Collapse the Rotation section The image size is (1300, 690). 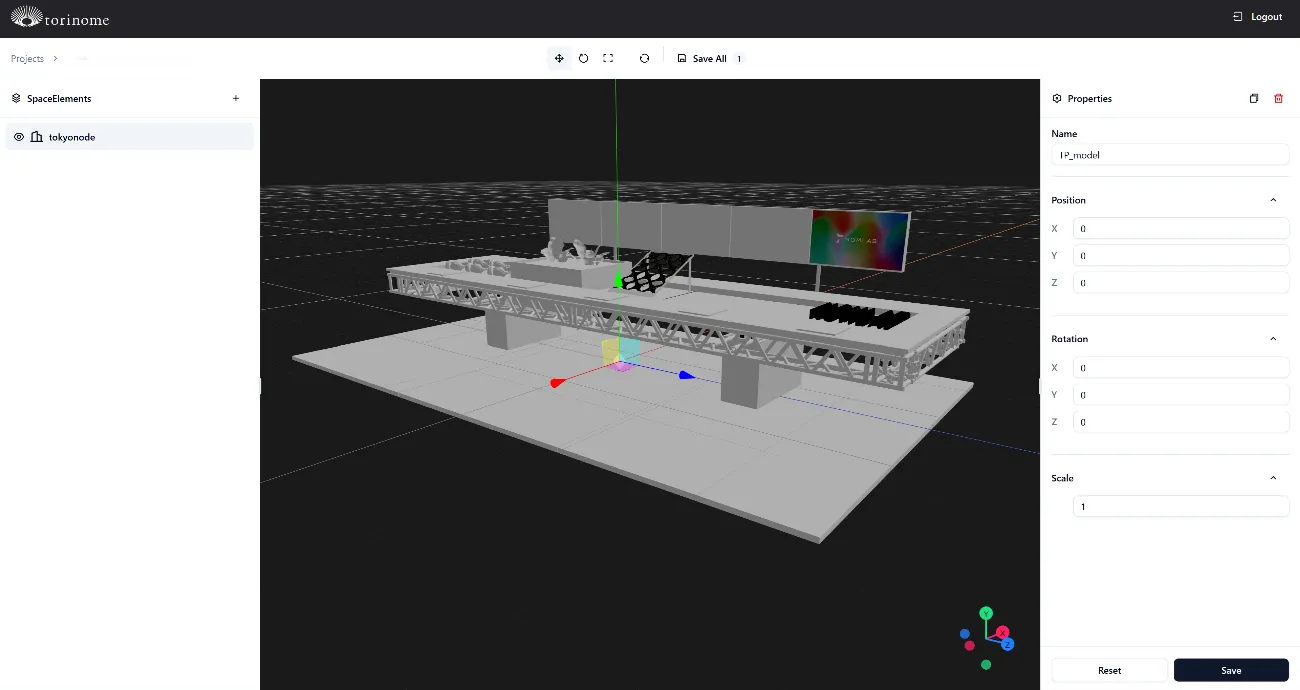[1272, 338]
